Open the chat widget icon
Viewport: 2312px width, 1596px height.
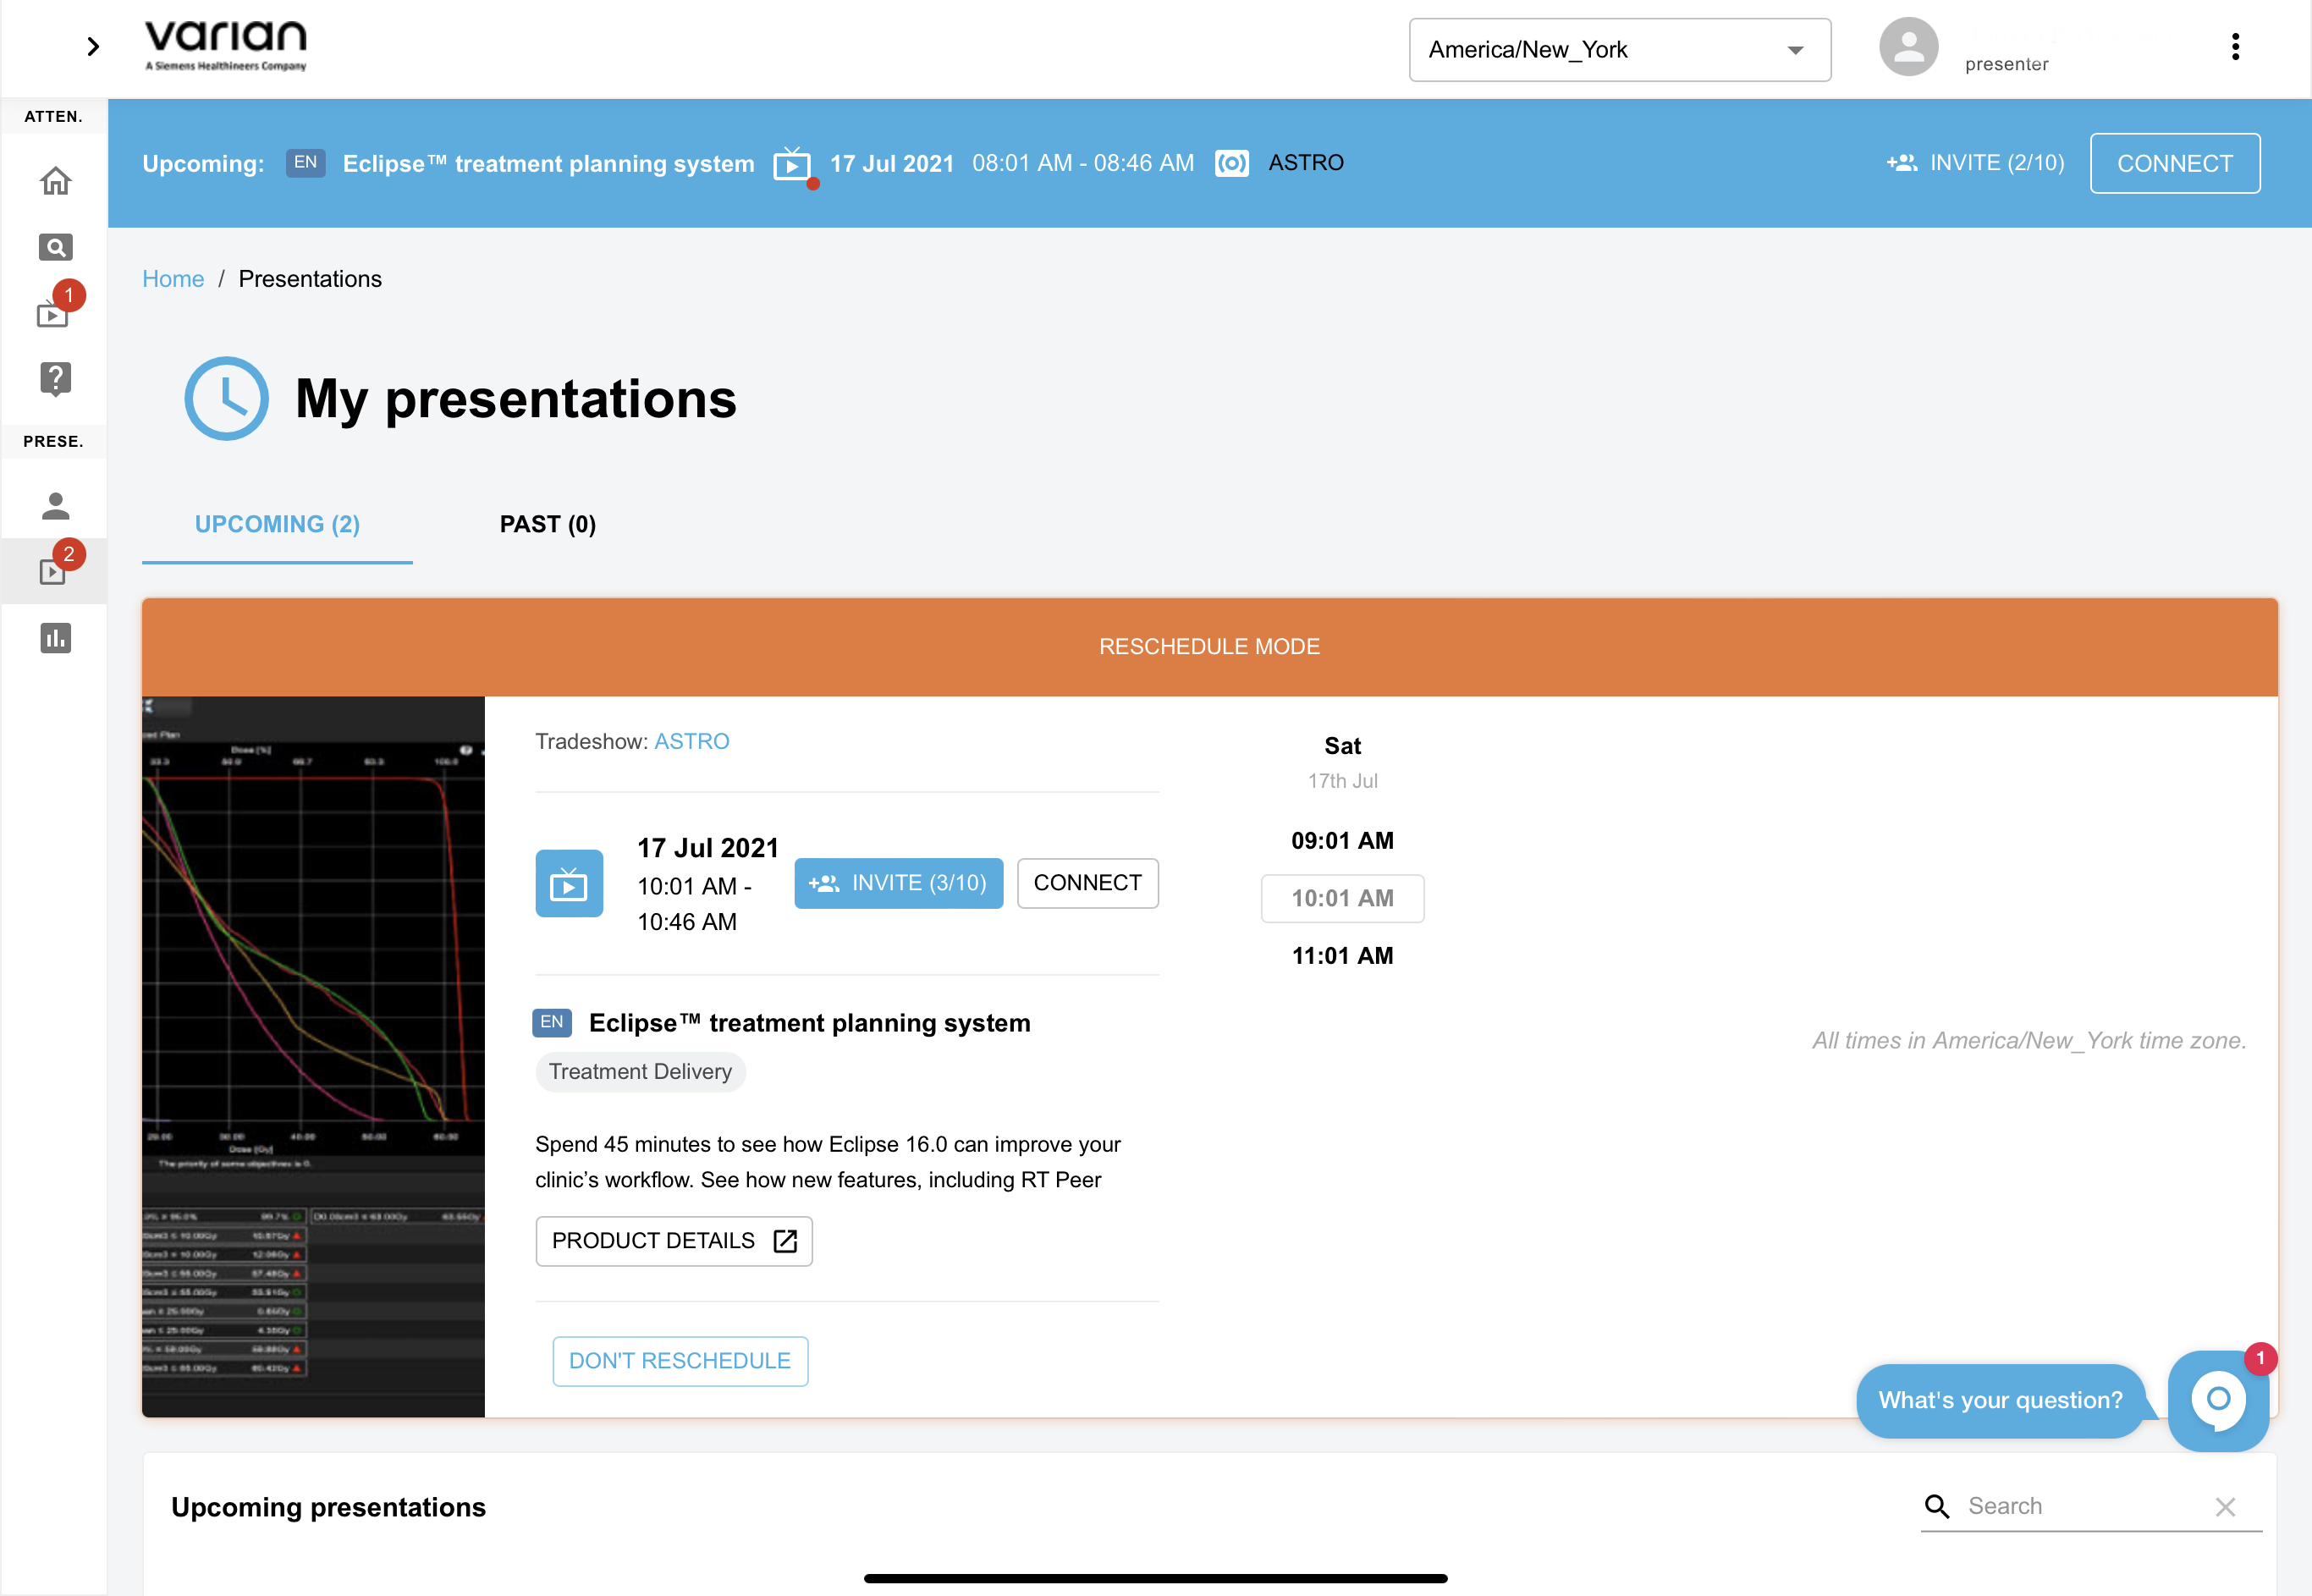[x=2217, y=1400]
